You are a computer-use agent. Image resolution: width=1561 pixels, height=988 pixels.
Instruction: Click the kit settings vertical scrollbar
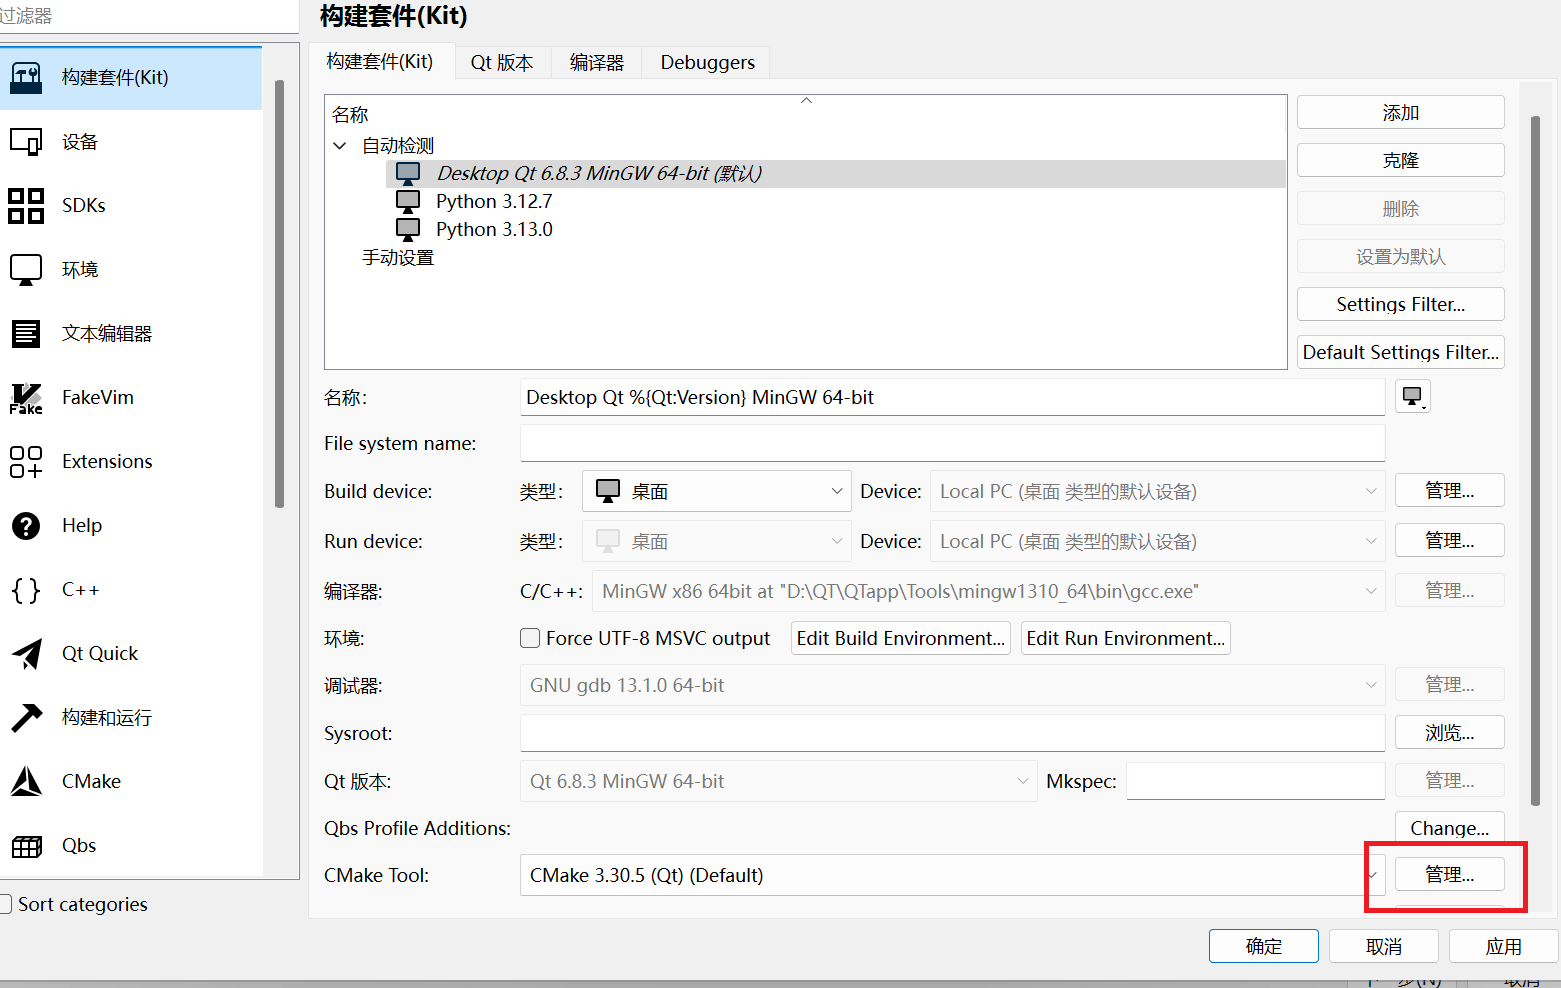click(x=1535, y=461)
